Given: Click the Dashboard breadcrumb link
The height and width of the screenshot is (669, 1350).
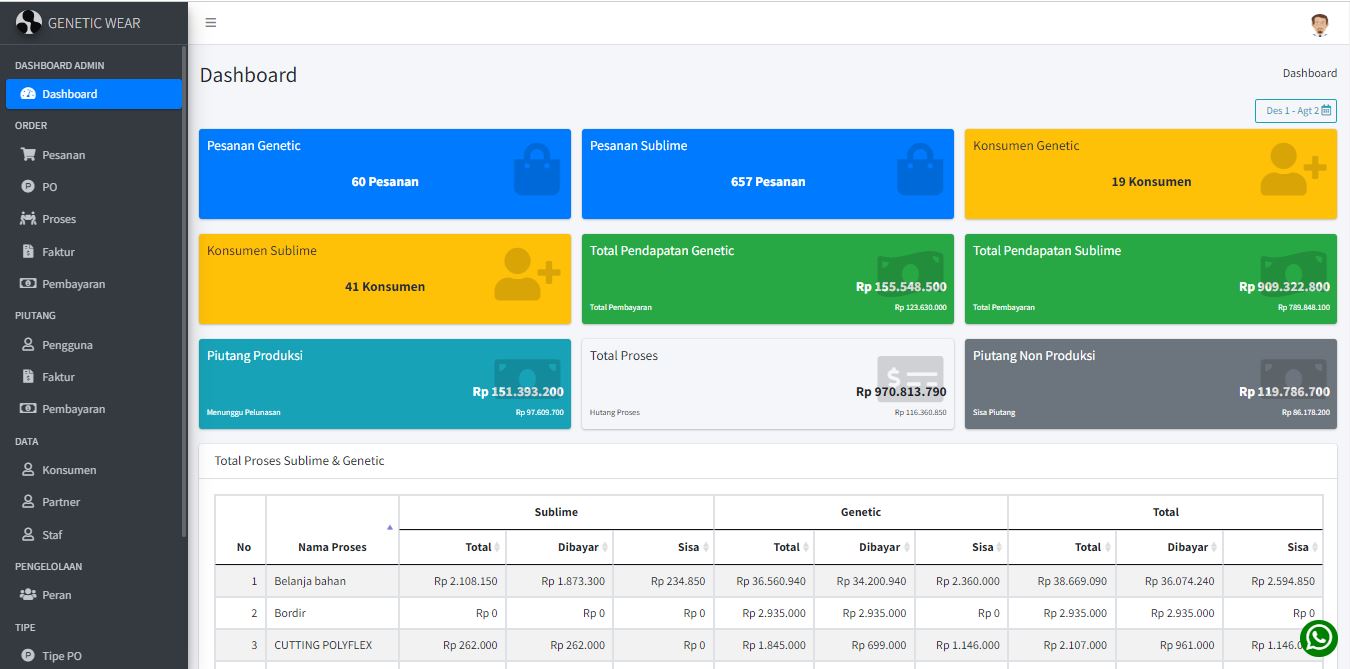Looking at the screenshot, I should 1309,73.
